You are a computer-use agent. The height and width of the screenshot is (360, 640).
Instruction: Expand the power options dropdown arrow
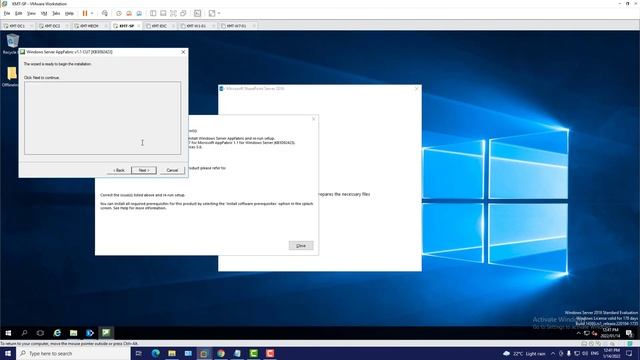click(92, 13)
